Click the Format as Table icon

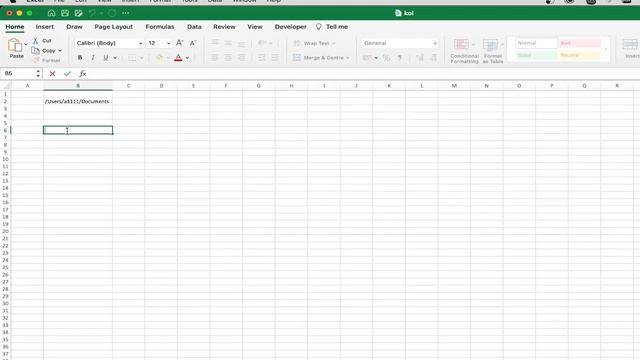point(490,44)
